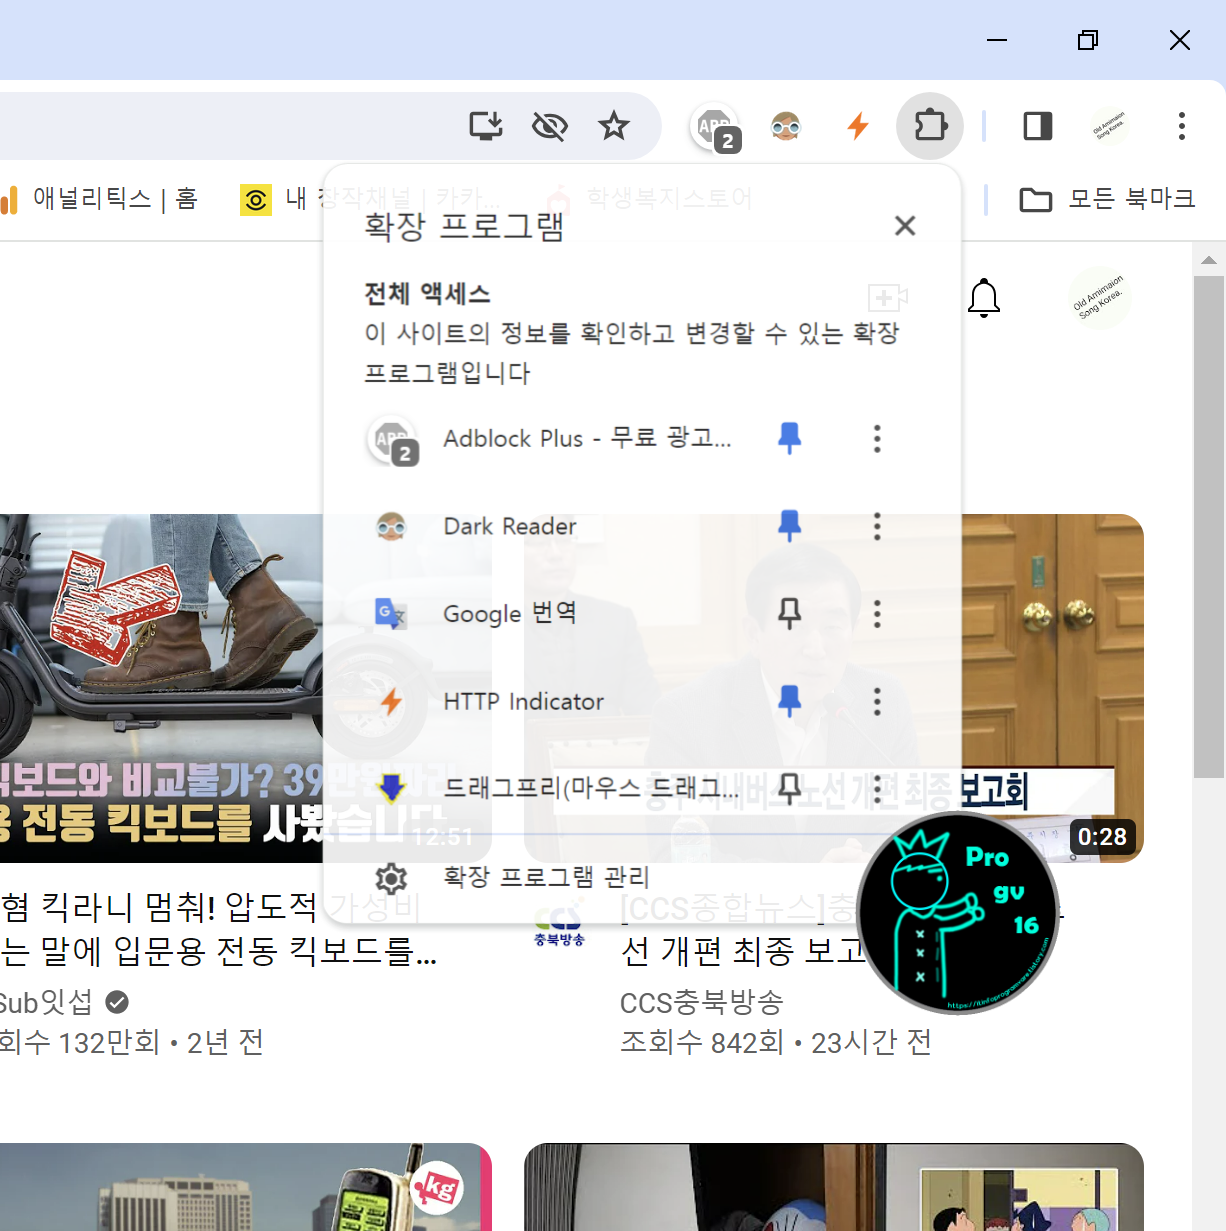Open Sub잇섭 channel name link
1226x1231 pixels.
(x=46, y=1002)
